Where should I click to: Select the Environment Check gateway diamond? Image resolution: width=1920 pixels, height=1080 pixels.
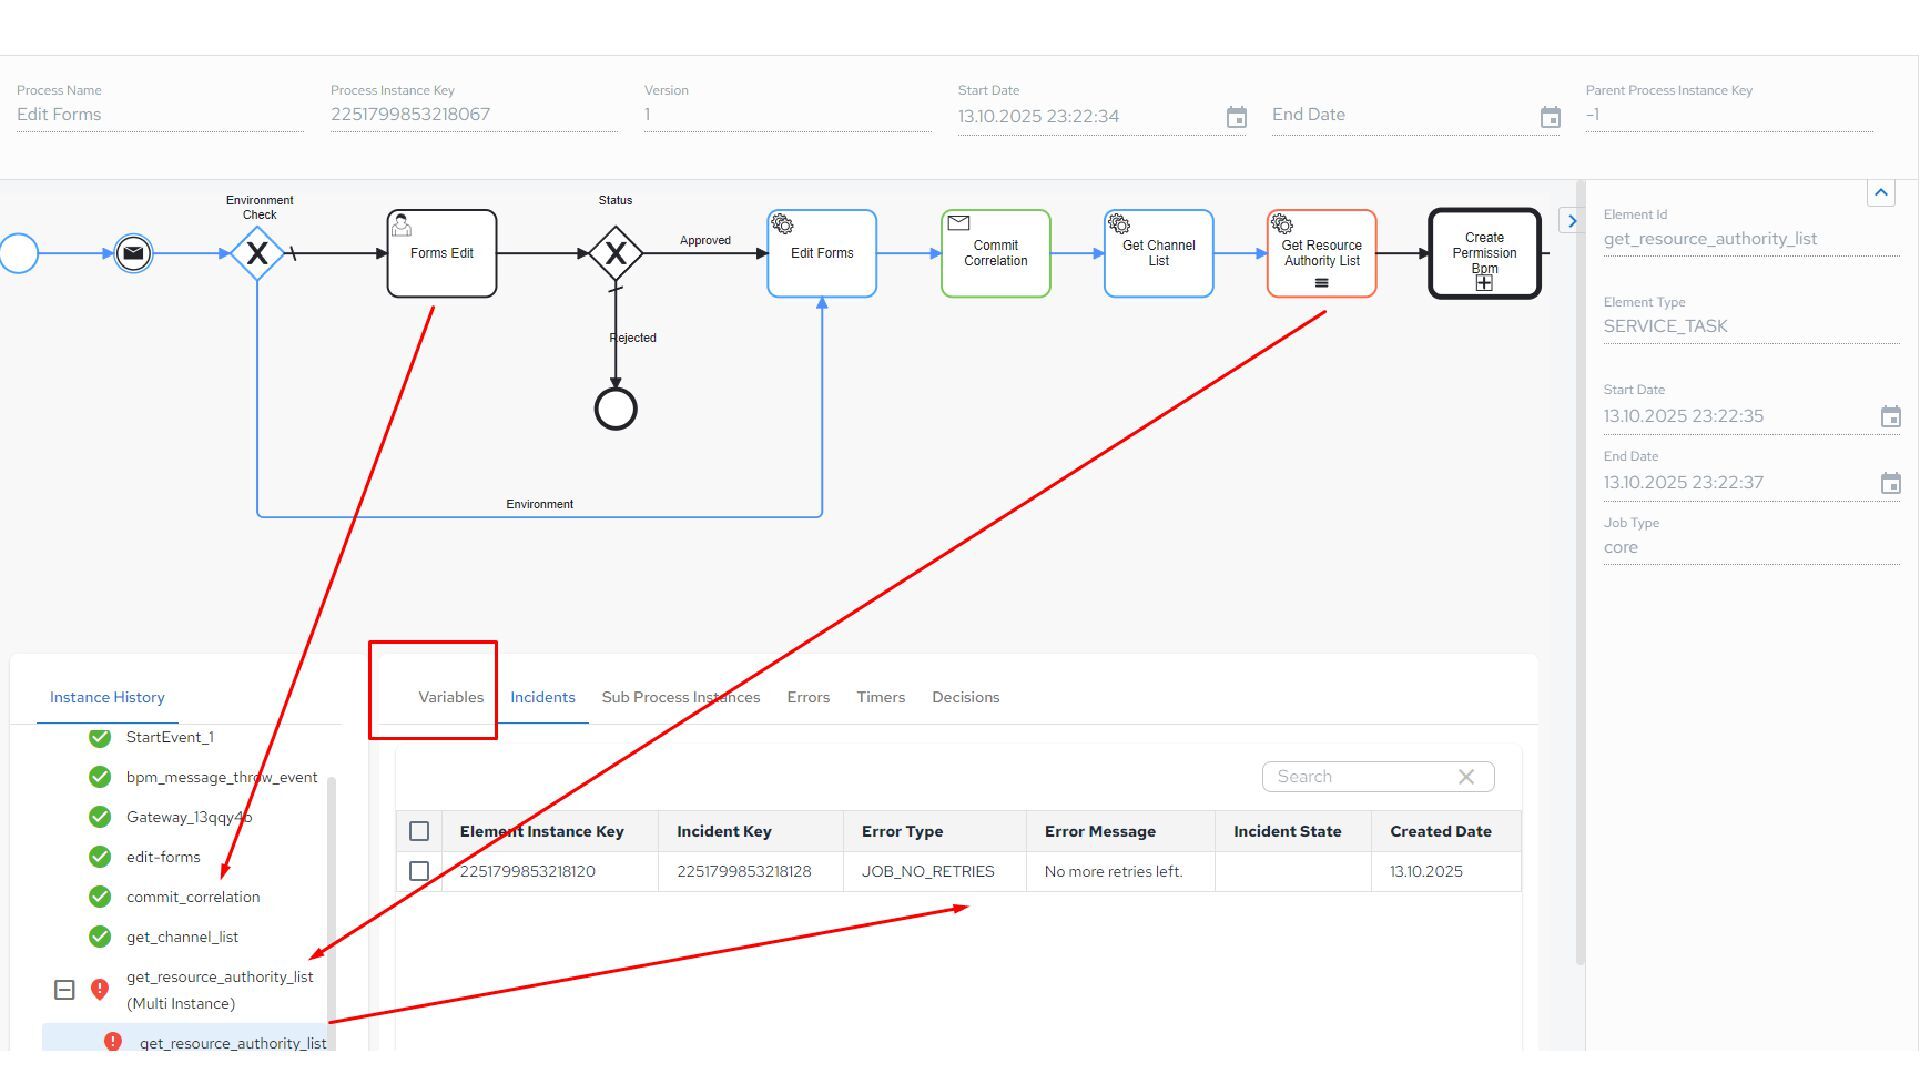click(x=257, y=253)
